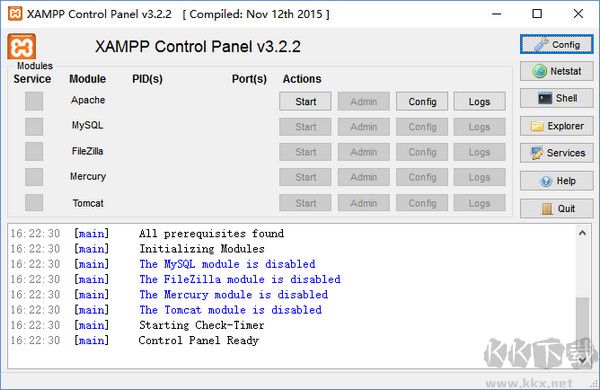The image size is (600, 390).
Task: Click the MySQL Logs button
Action: click(479, 127)
